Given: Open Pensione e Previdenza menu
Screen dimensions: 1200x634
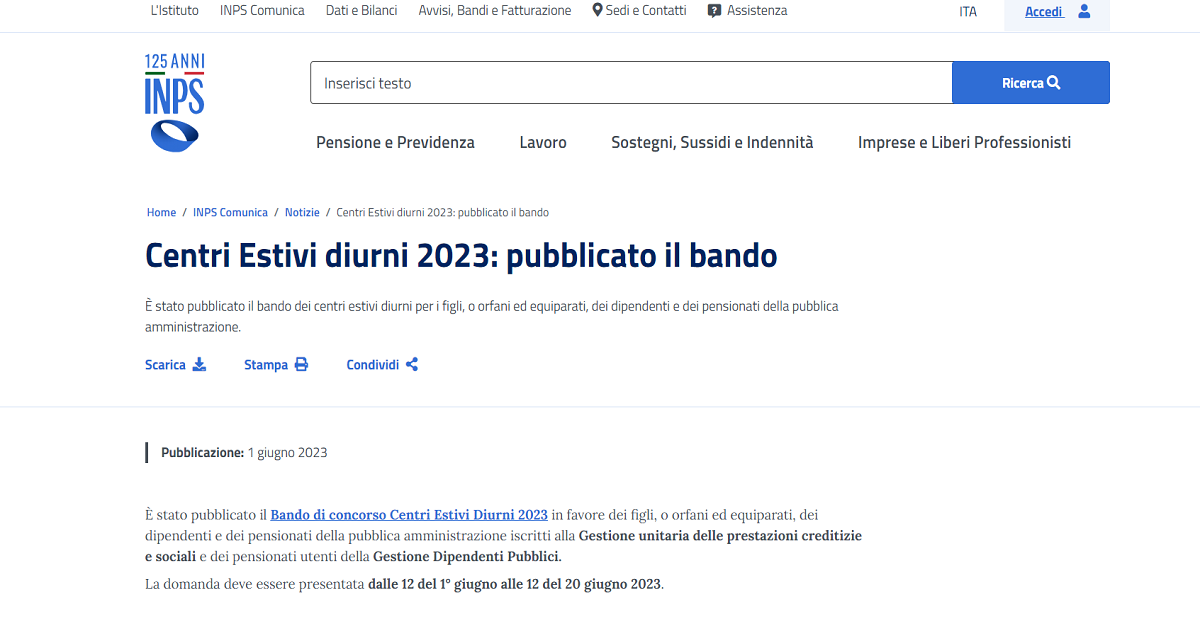Looking at the screenshot, I should (395, 142).
